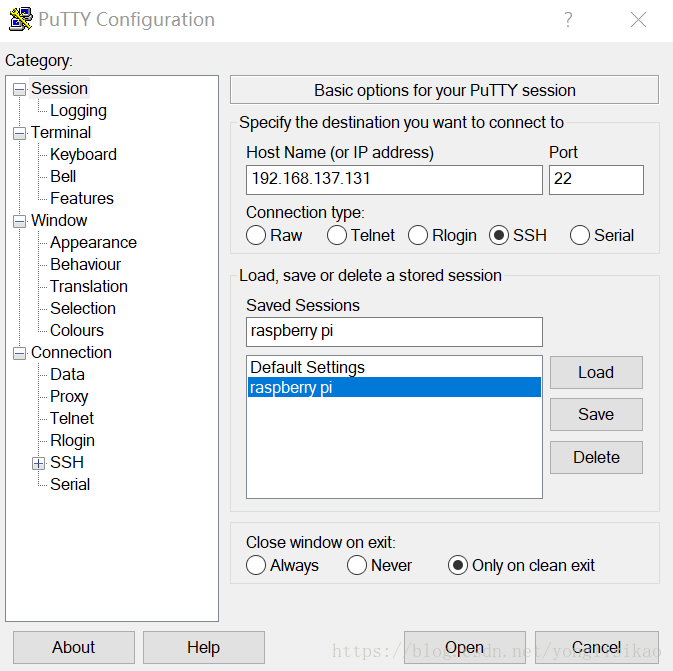Select the Telnet connection type radio button
Viewport: 673px width, 671px height.
tap(336, 235)
